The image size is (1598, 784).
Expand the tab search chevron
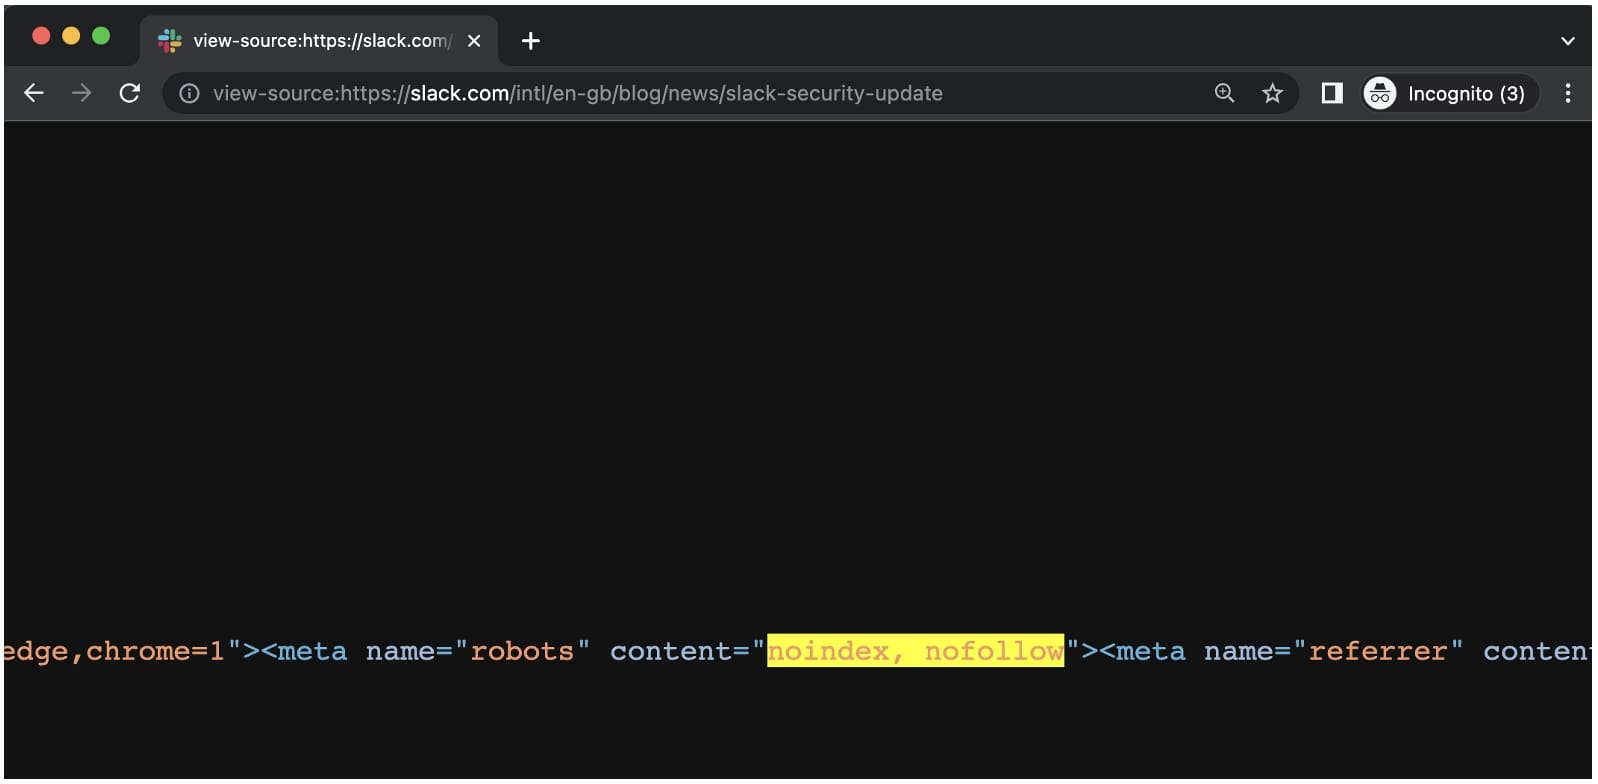click(x=1568, y=41)
